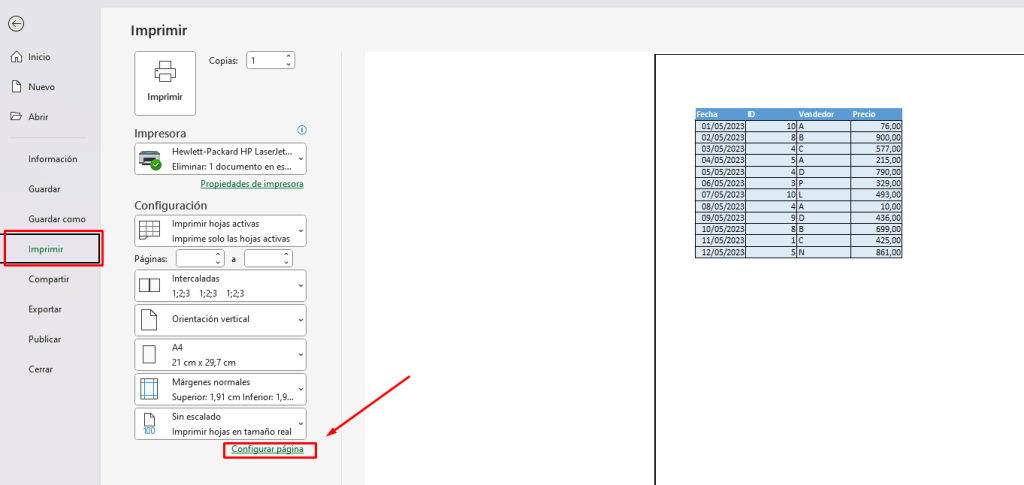The width and height of the screenshot is (1024, 485).
Task: Open the Información menu item
Action: point(51,159)
